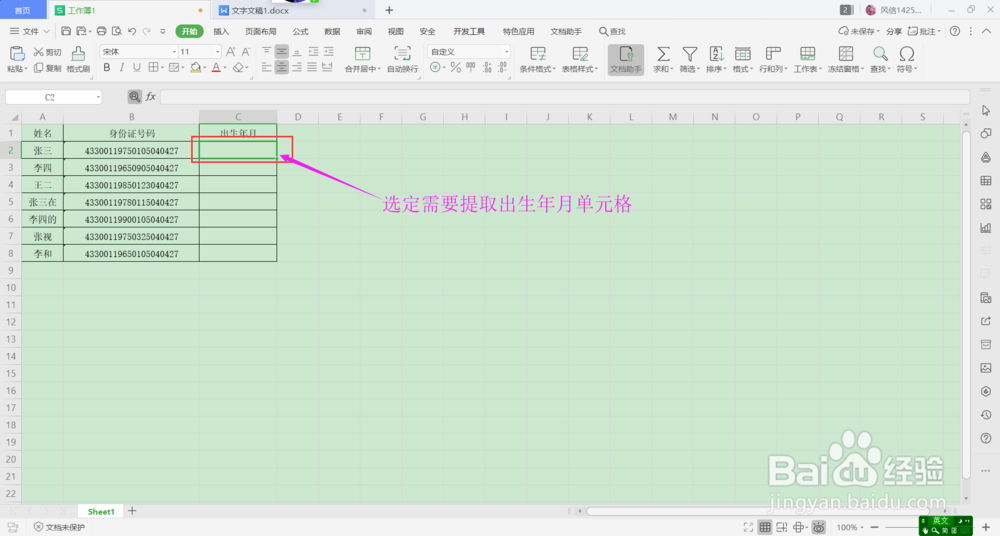Screen dimensions: 1000x536
Task: Click the unsaved (未保存) cloud button
Action: coord(858,31)
